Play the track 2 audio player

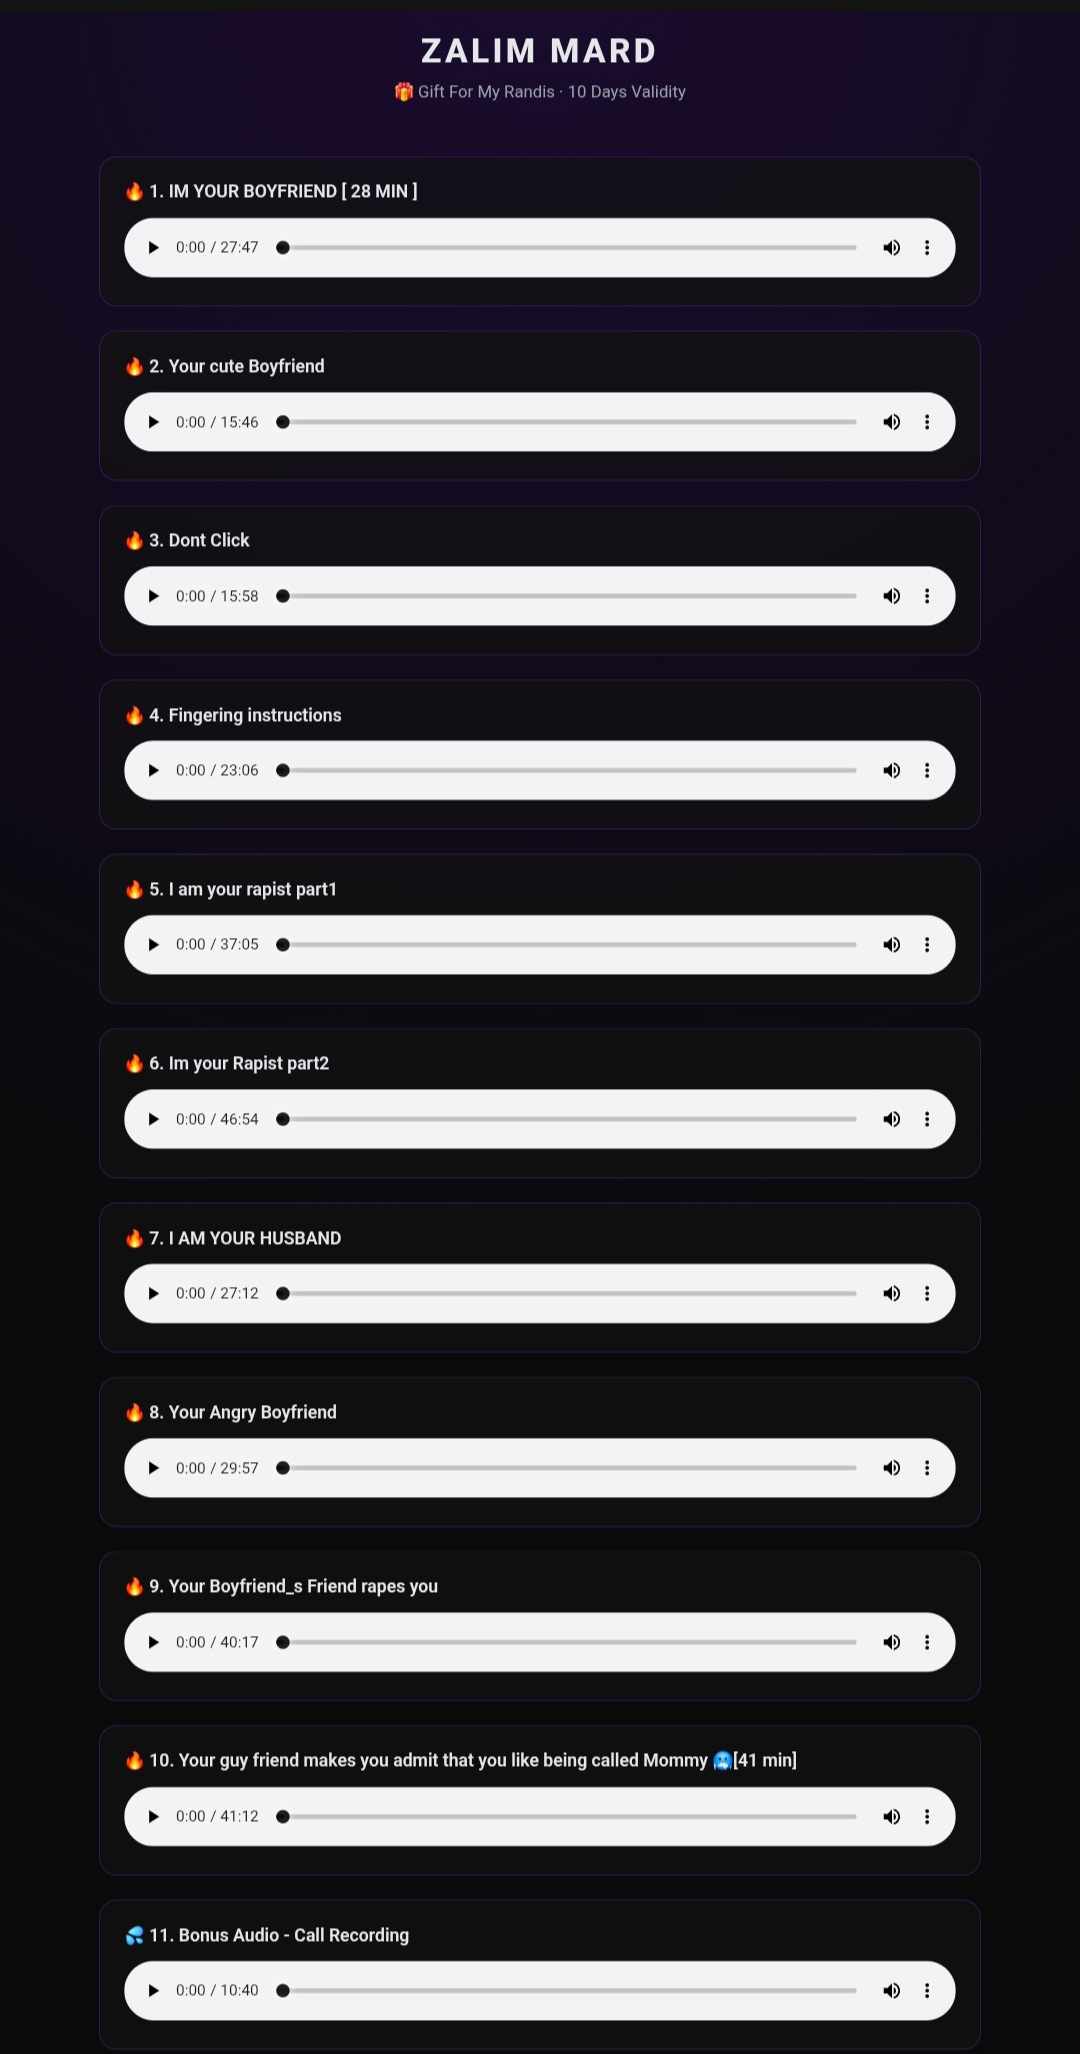point(153,422)
